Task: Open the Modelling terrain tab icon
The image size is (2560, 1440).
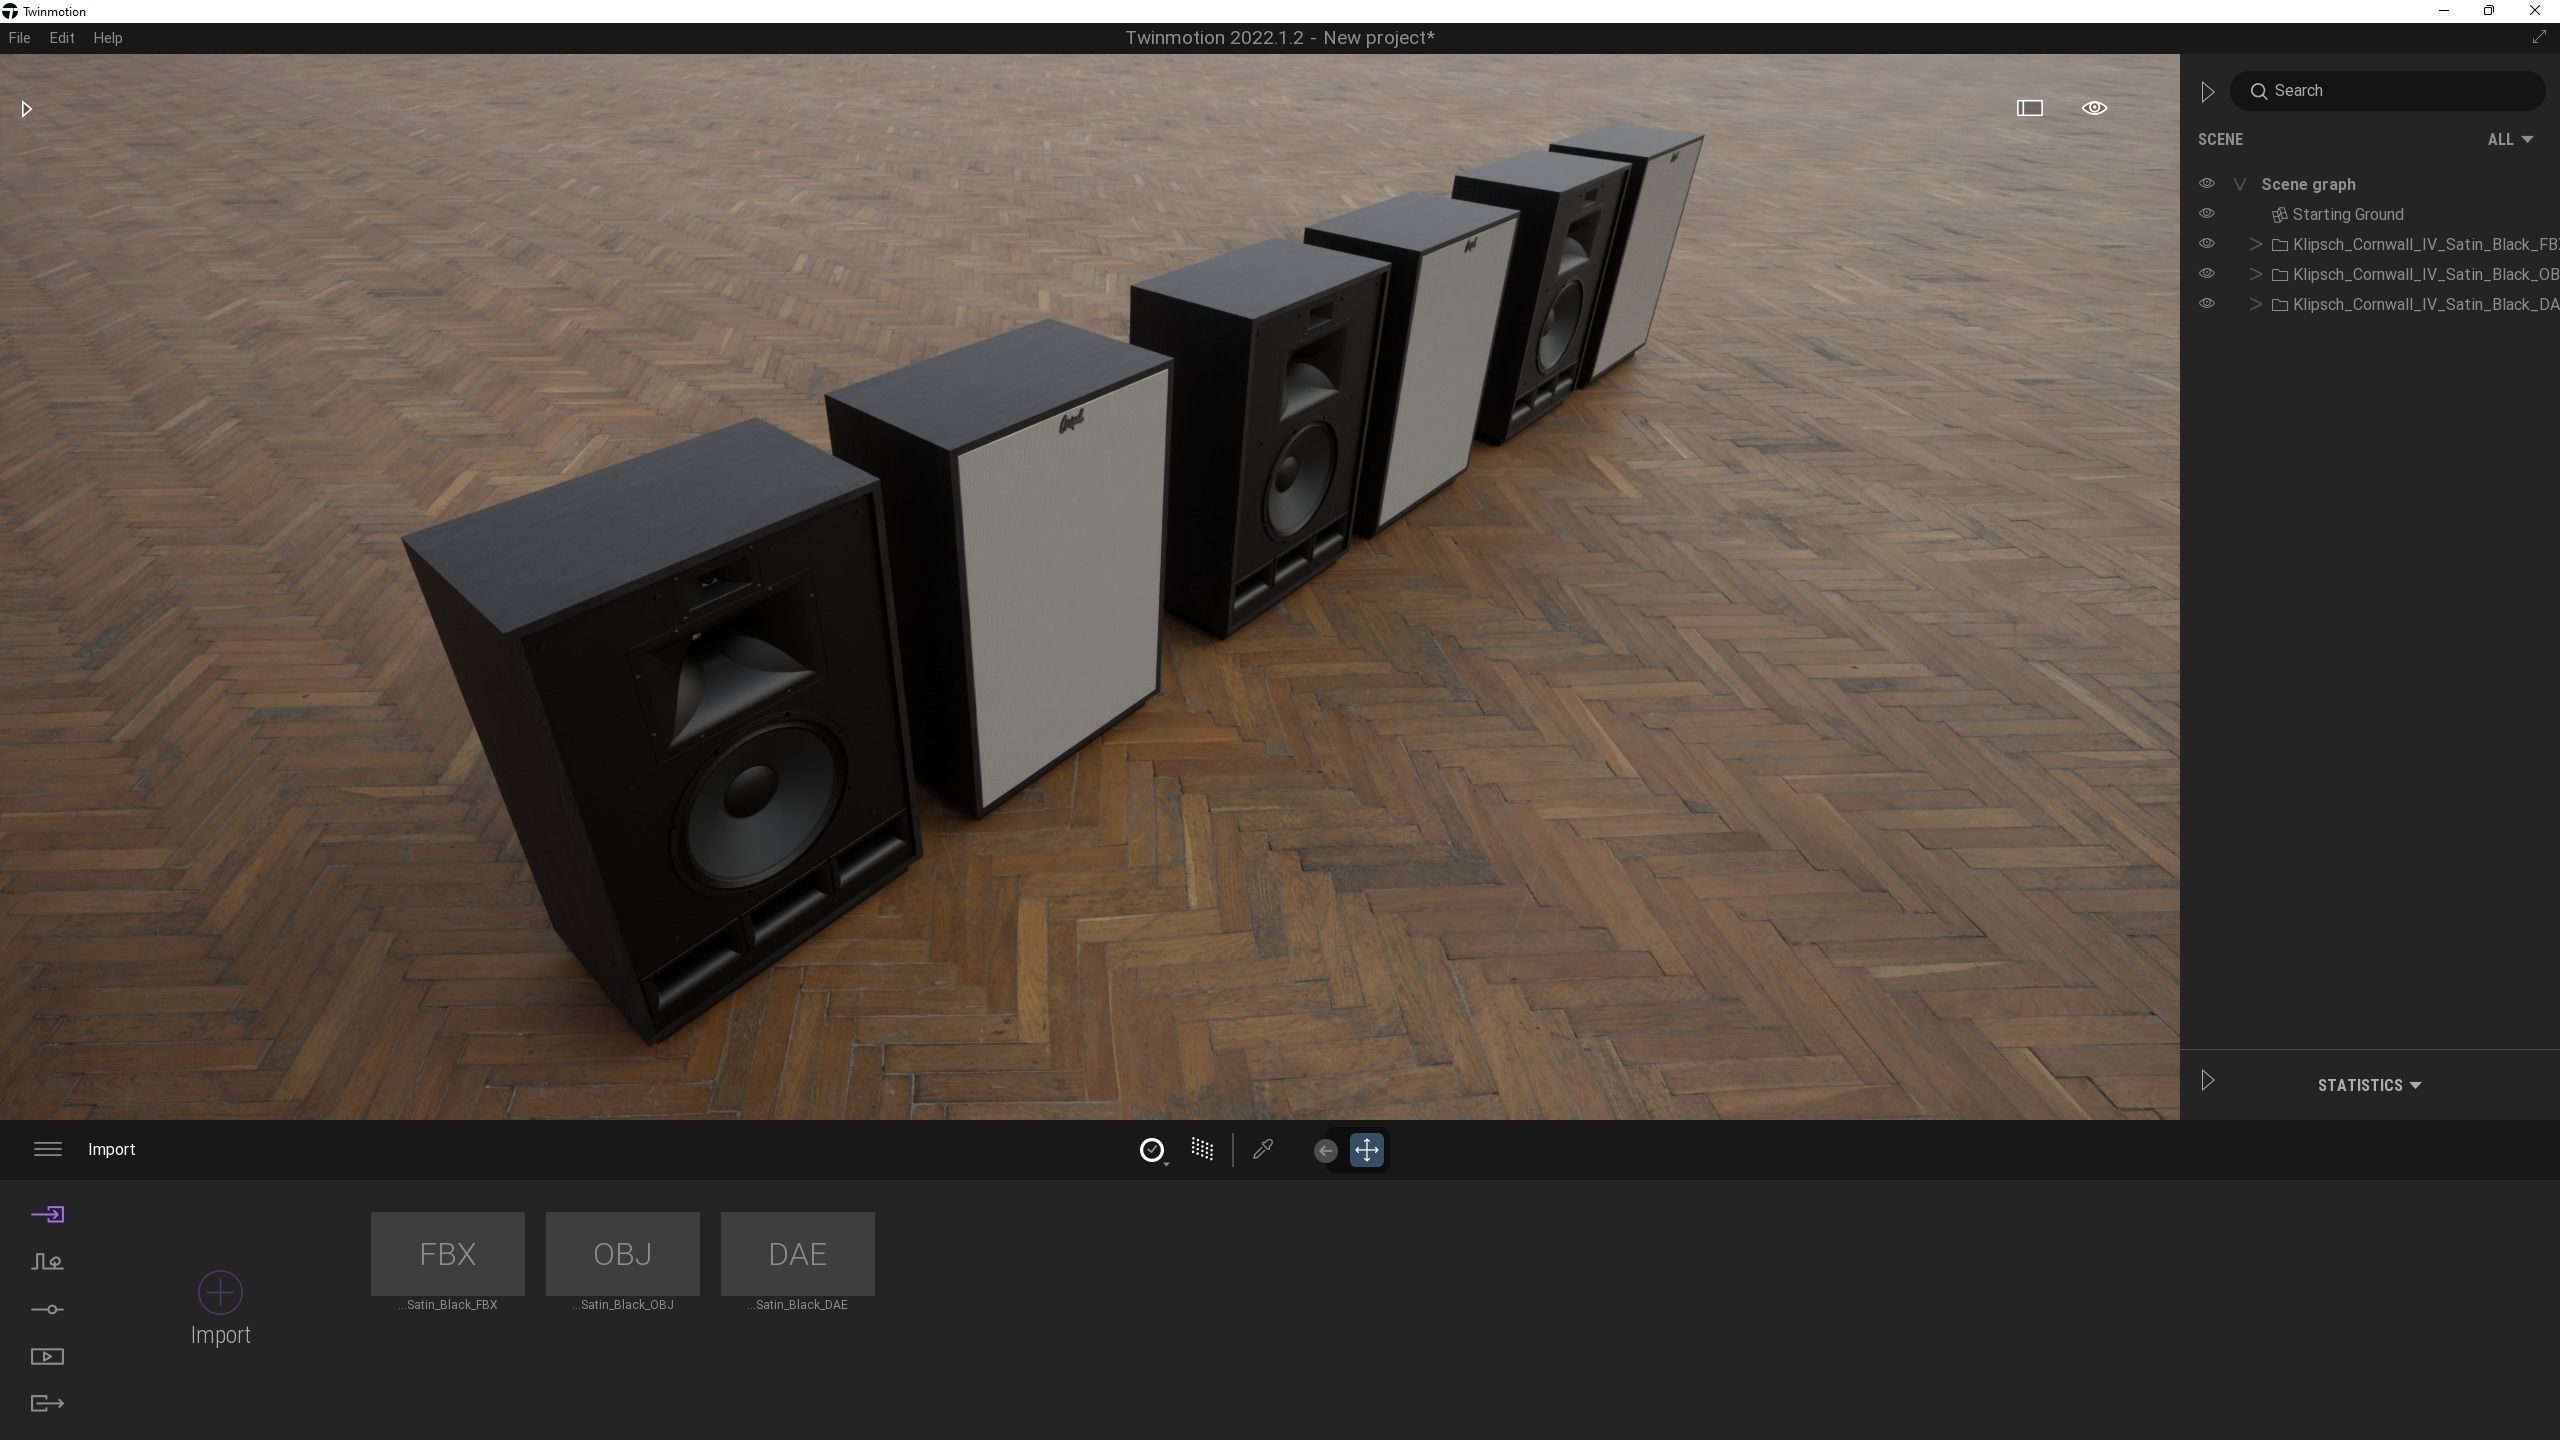Action: (47, 1262)
